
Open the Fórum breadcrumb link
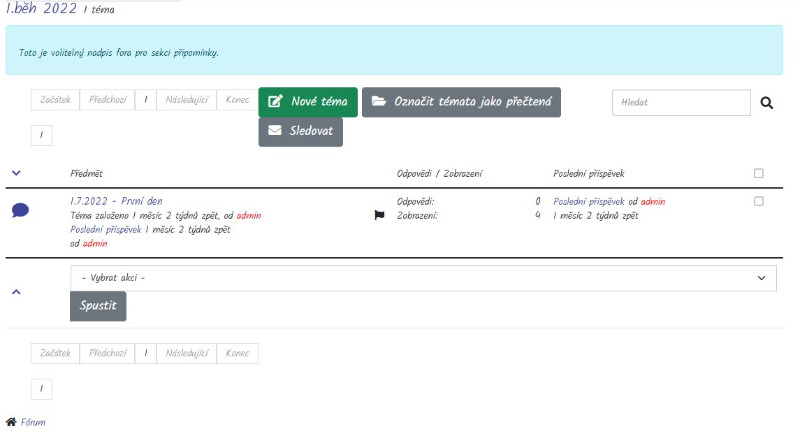[x=33, y=423]
